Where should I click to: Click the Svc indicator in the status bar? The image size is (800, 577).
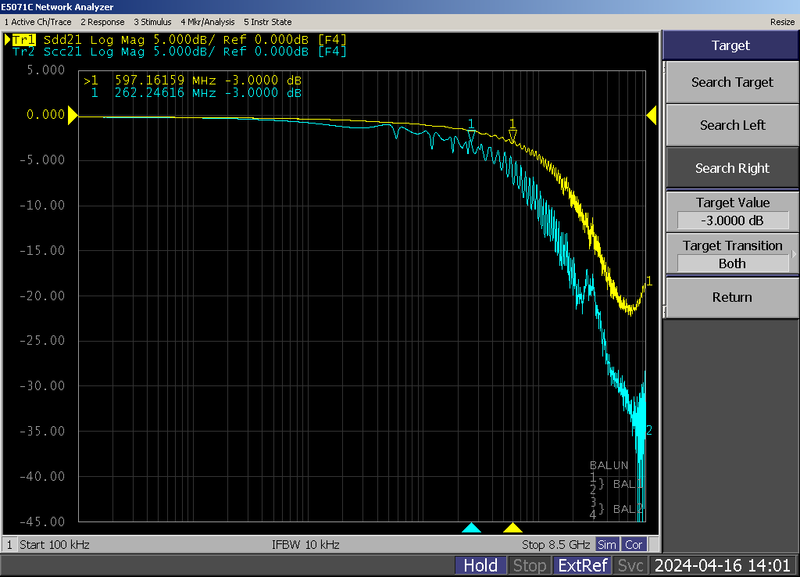[x=630, y=565]
